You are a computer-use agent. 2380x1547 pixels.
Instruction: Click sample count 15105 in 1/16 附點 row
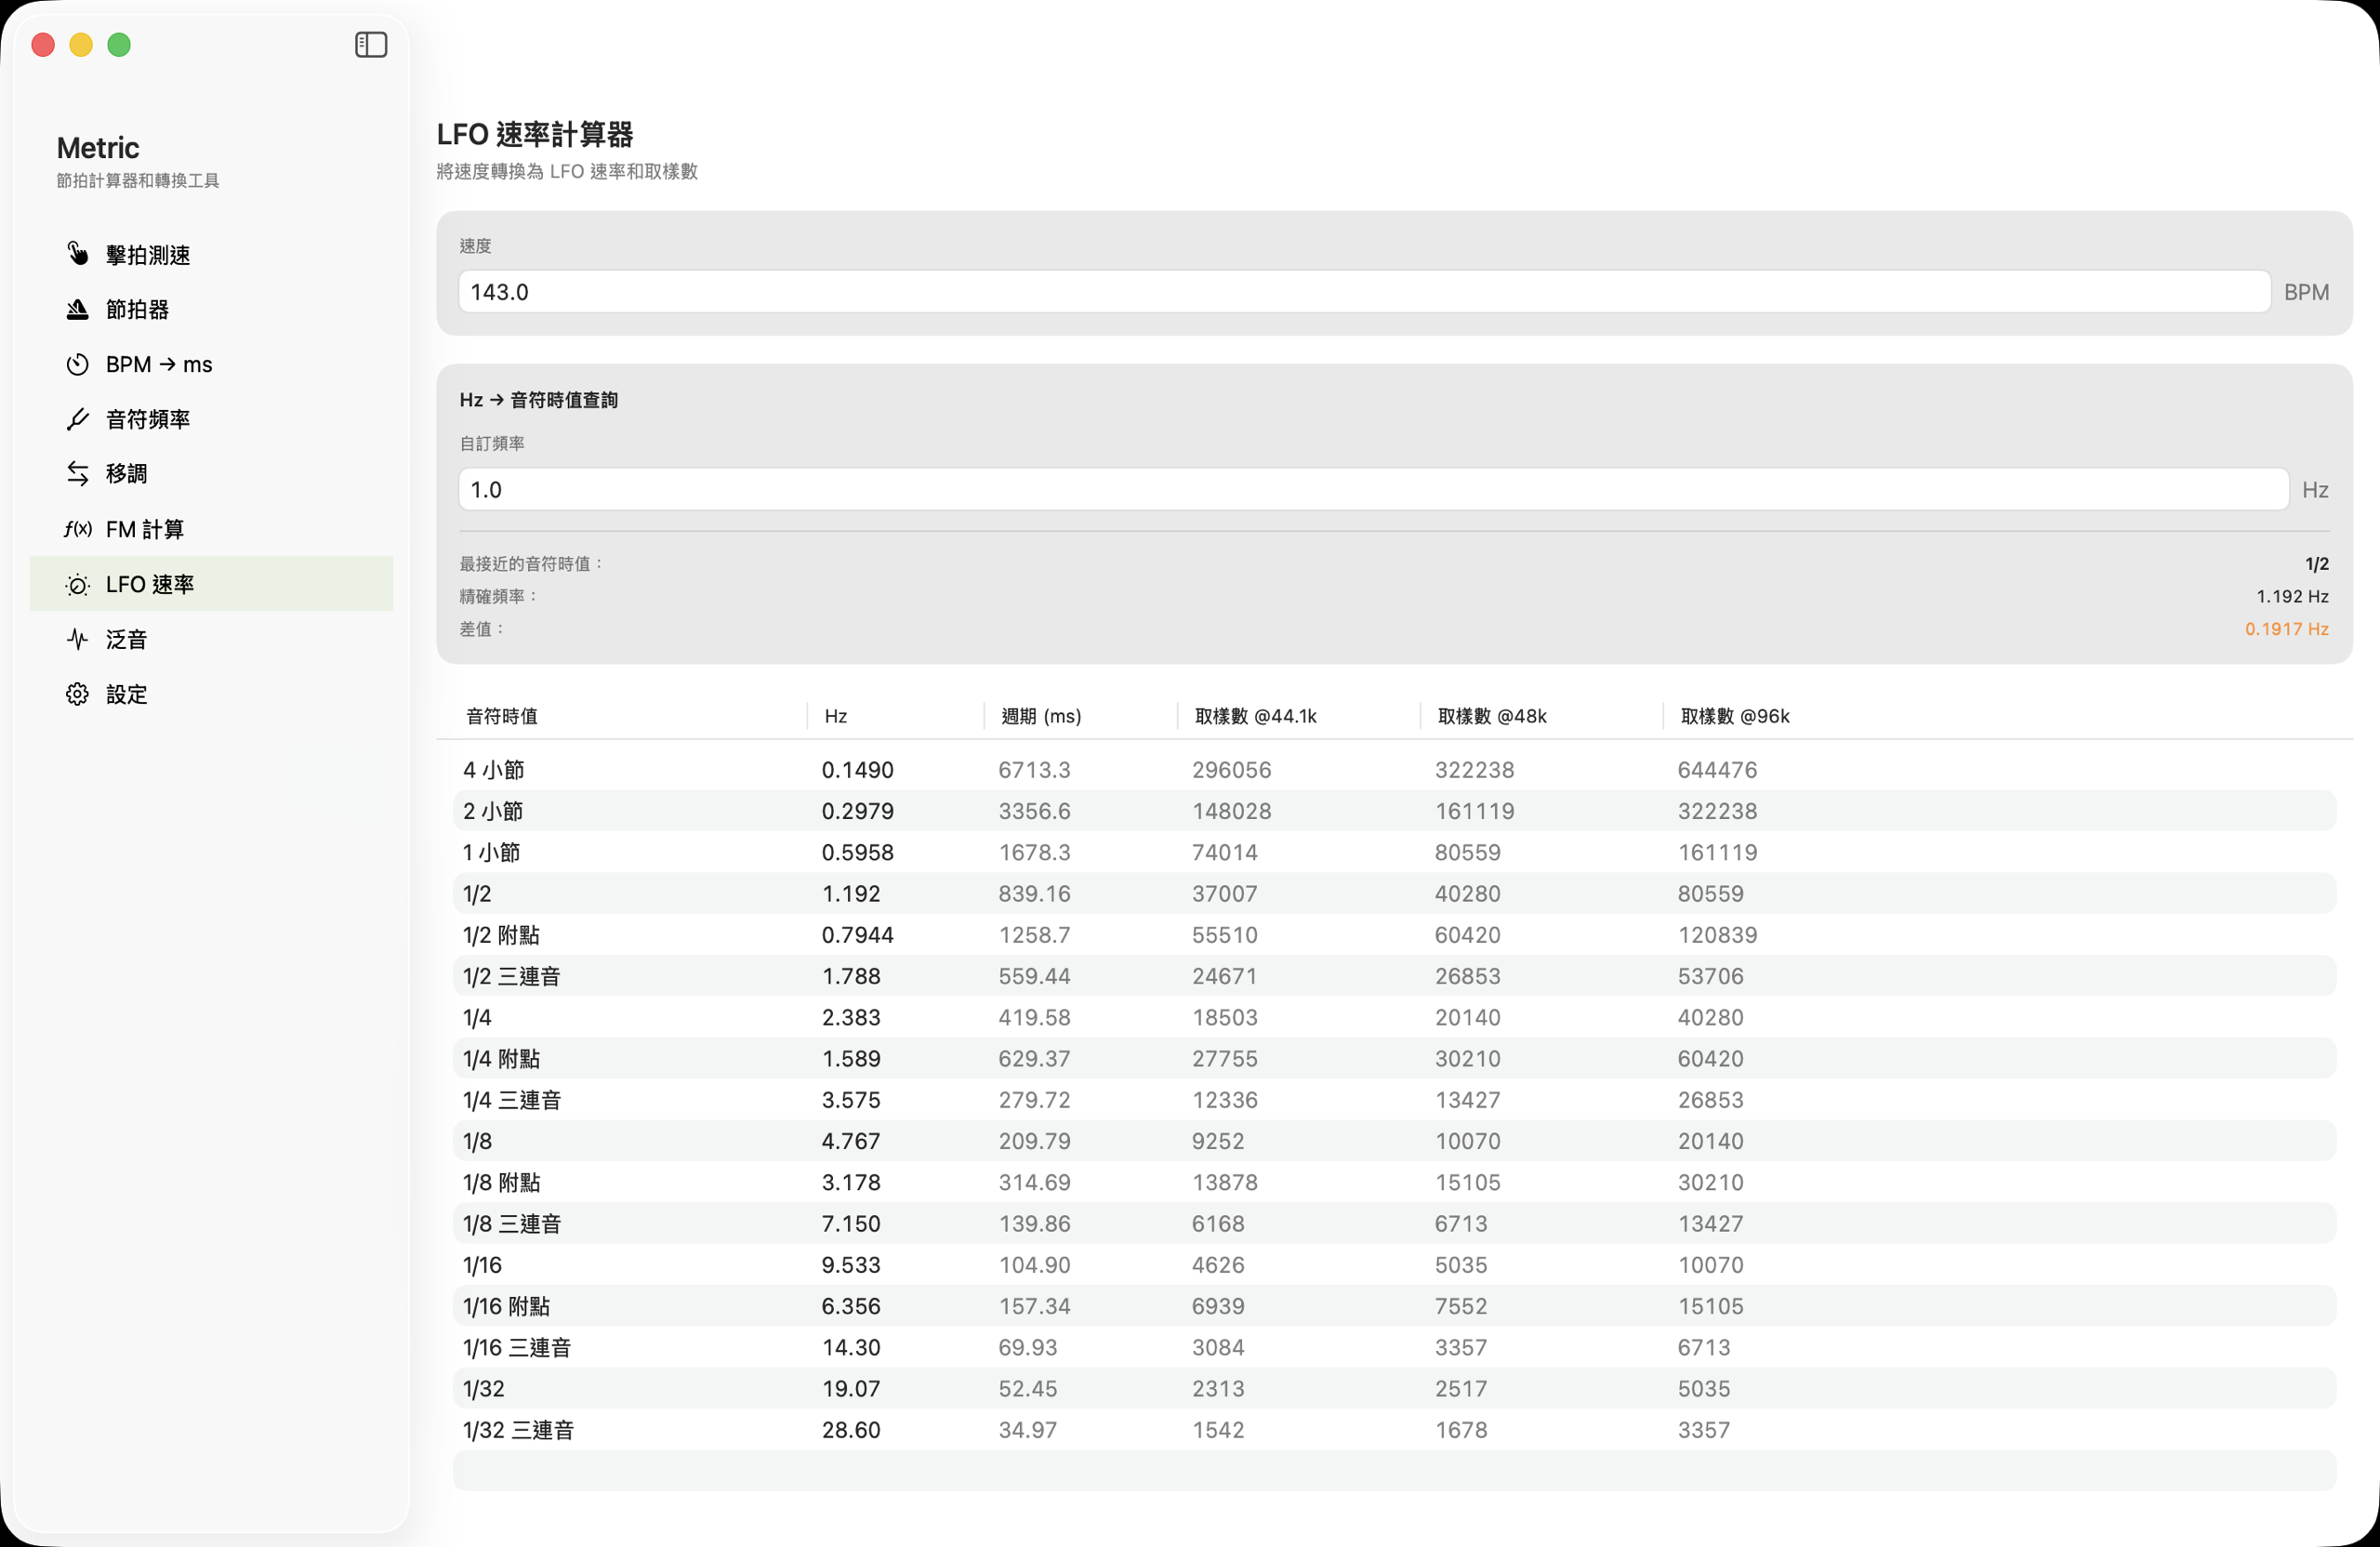pos(1710,1306)
